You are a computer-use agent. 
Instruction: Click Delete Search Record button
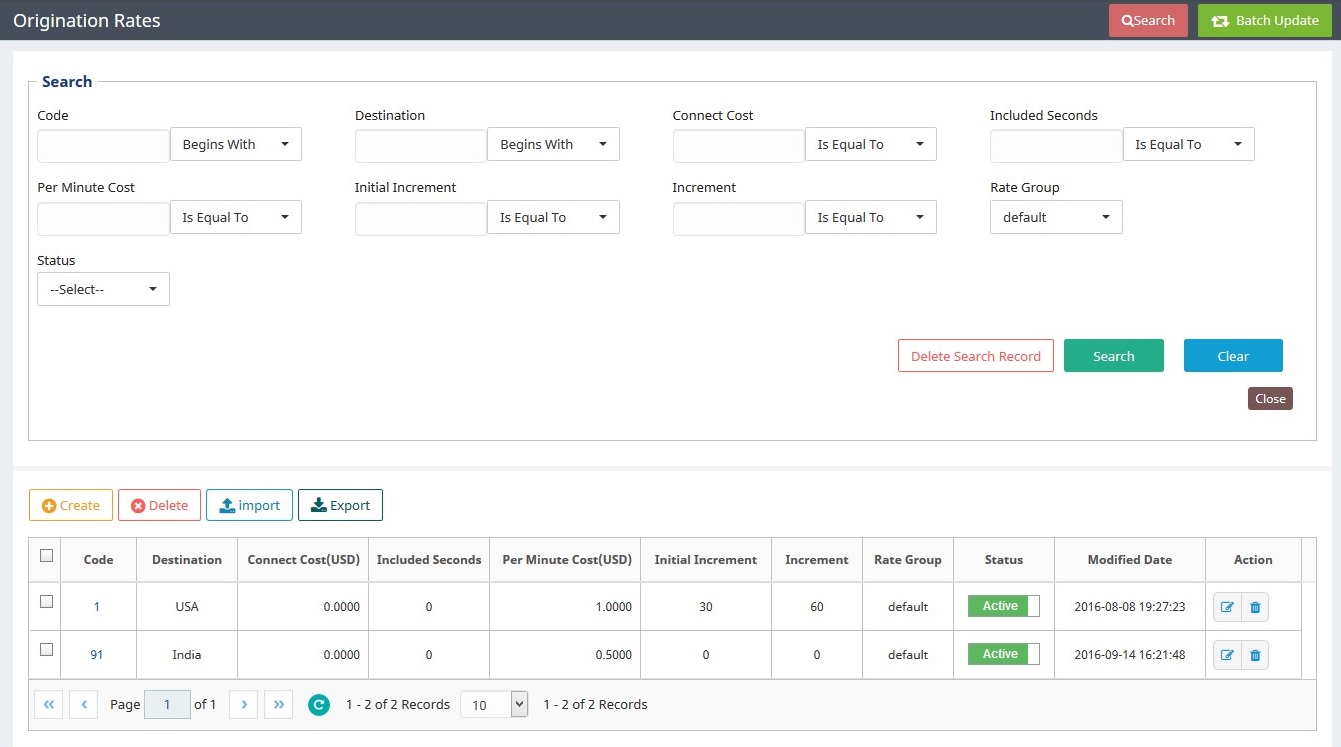(976, 356)
